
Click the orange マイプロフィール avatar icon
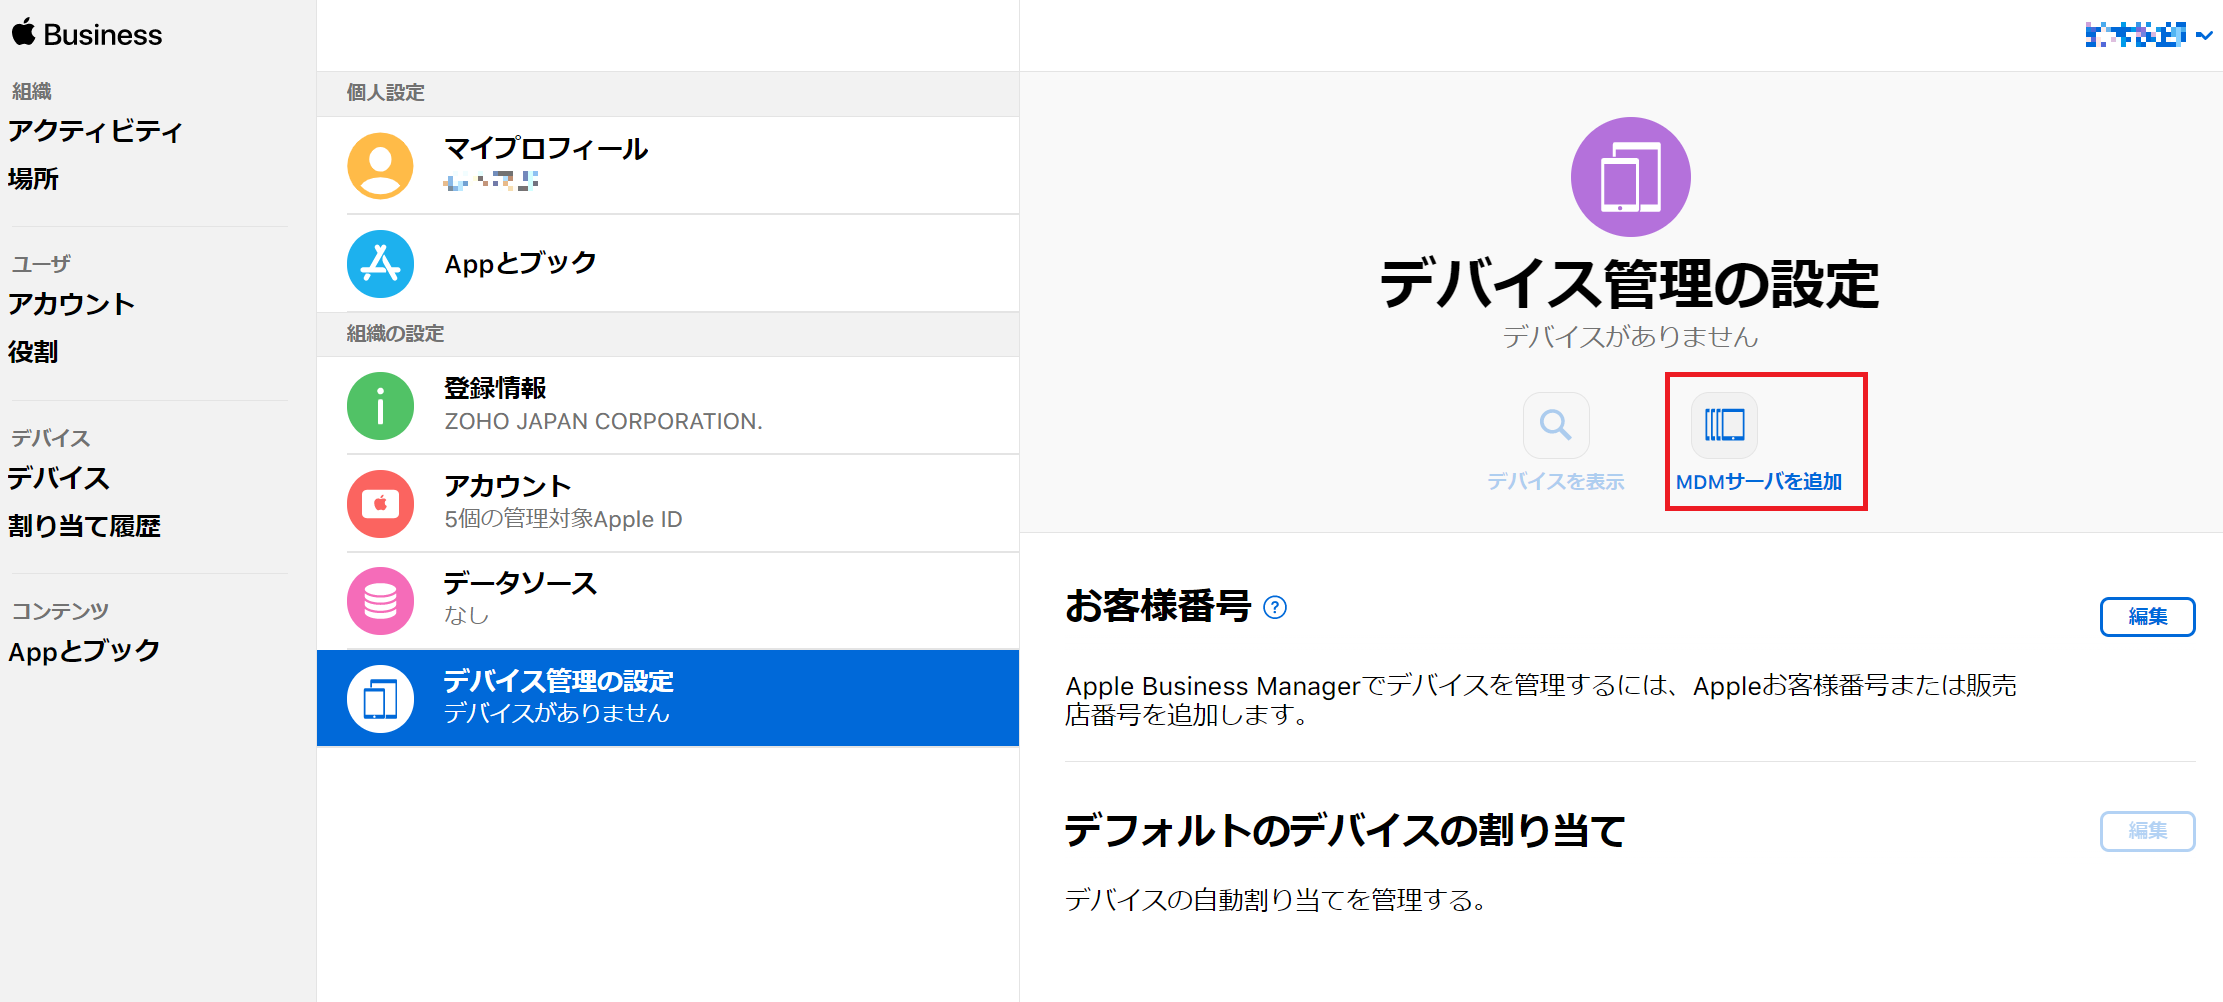(380, 165)
